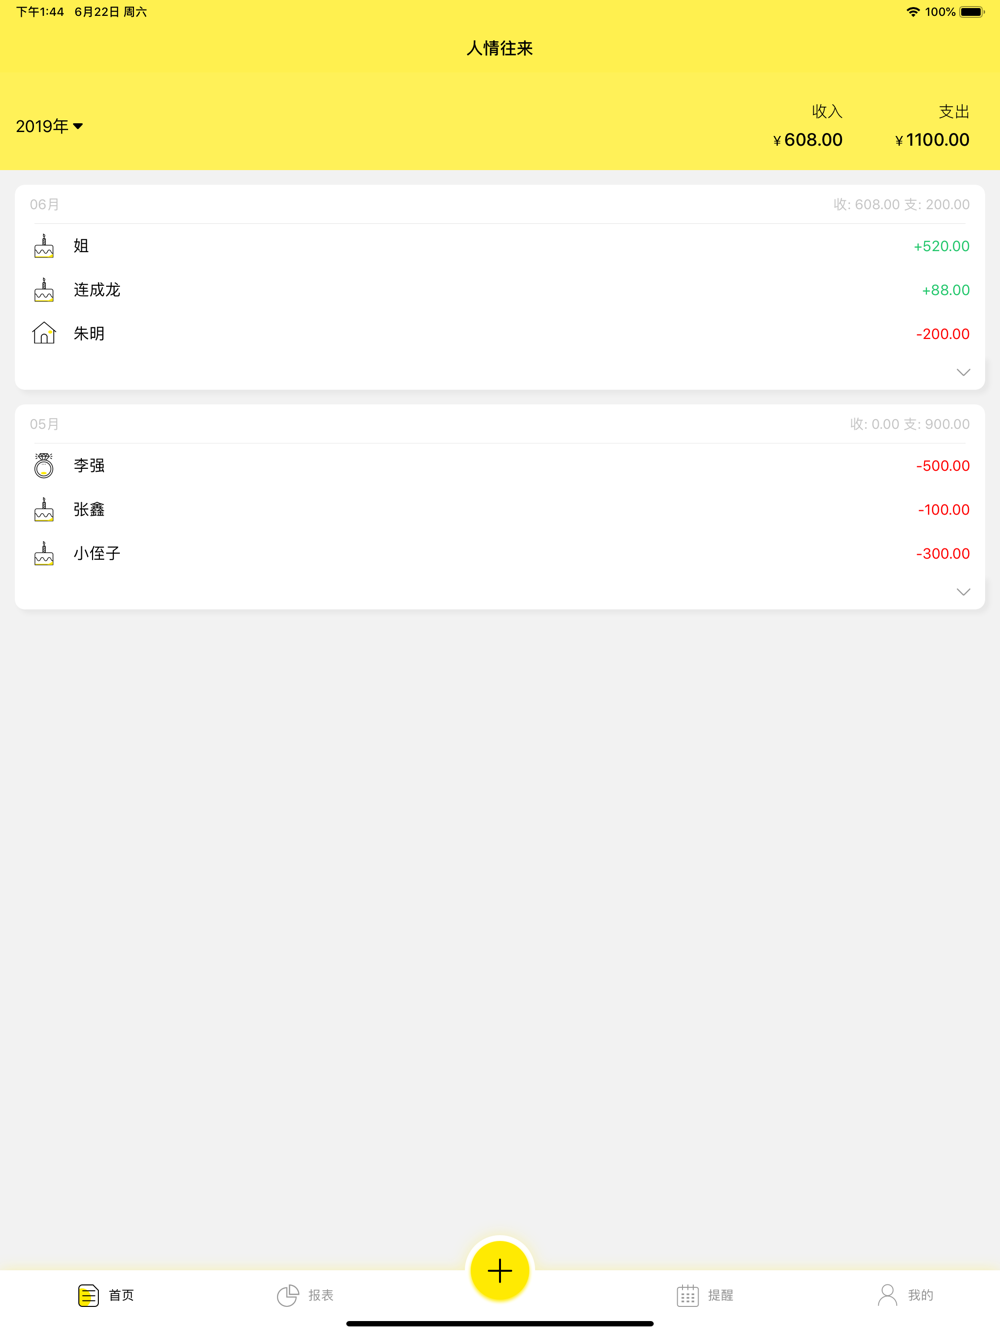Tap the wedding ring icon beside 李强
Screen dimensions: 1000x1334
44,465
